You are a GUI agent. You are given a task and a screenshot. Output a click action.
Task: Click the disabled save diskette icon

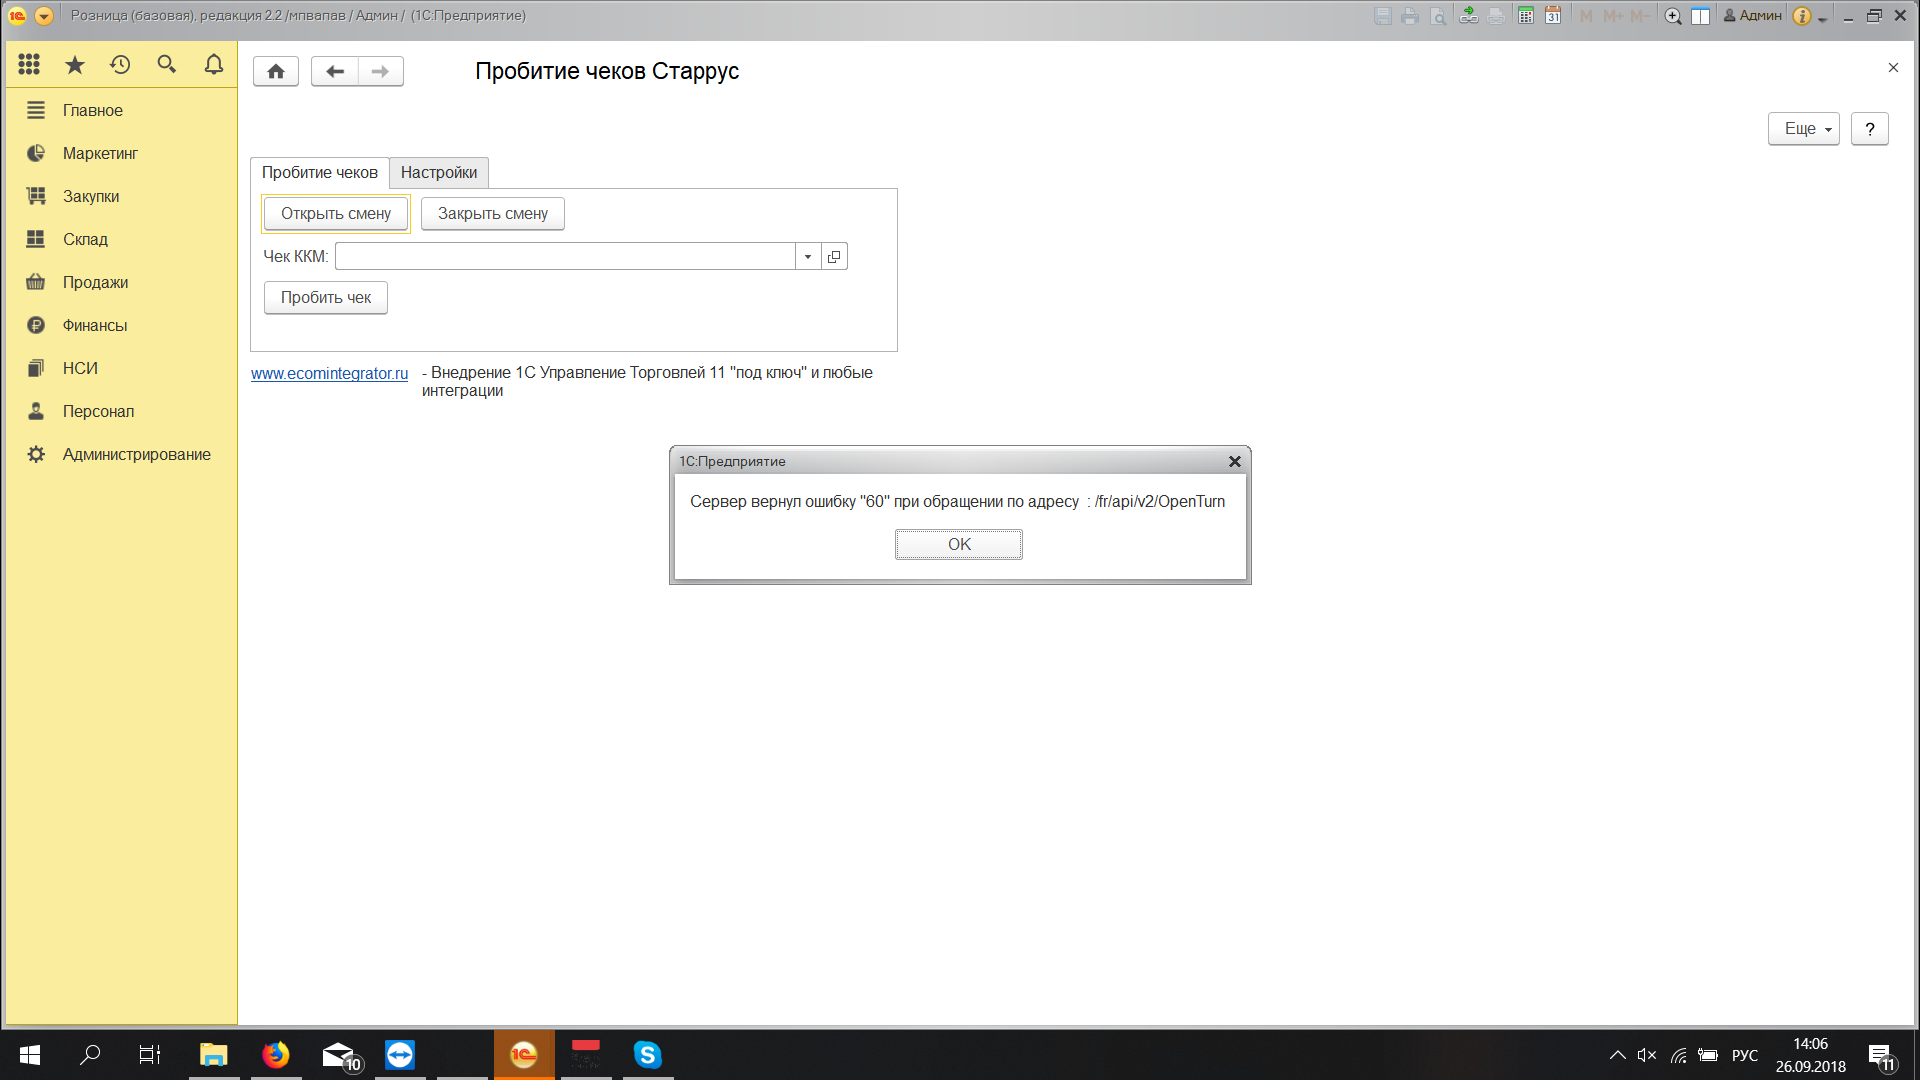tap(1383, 16)
